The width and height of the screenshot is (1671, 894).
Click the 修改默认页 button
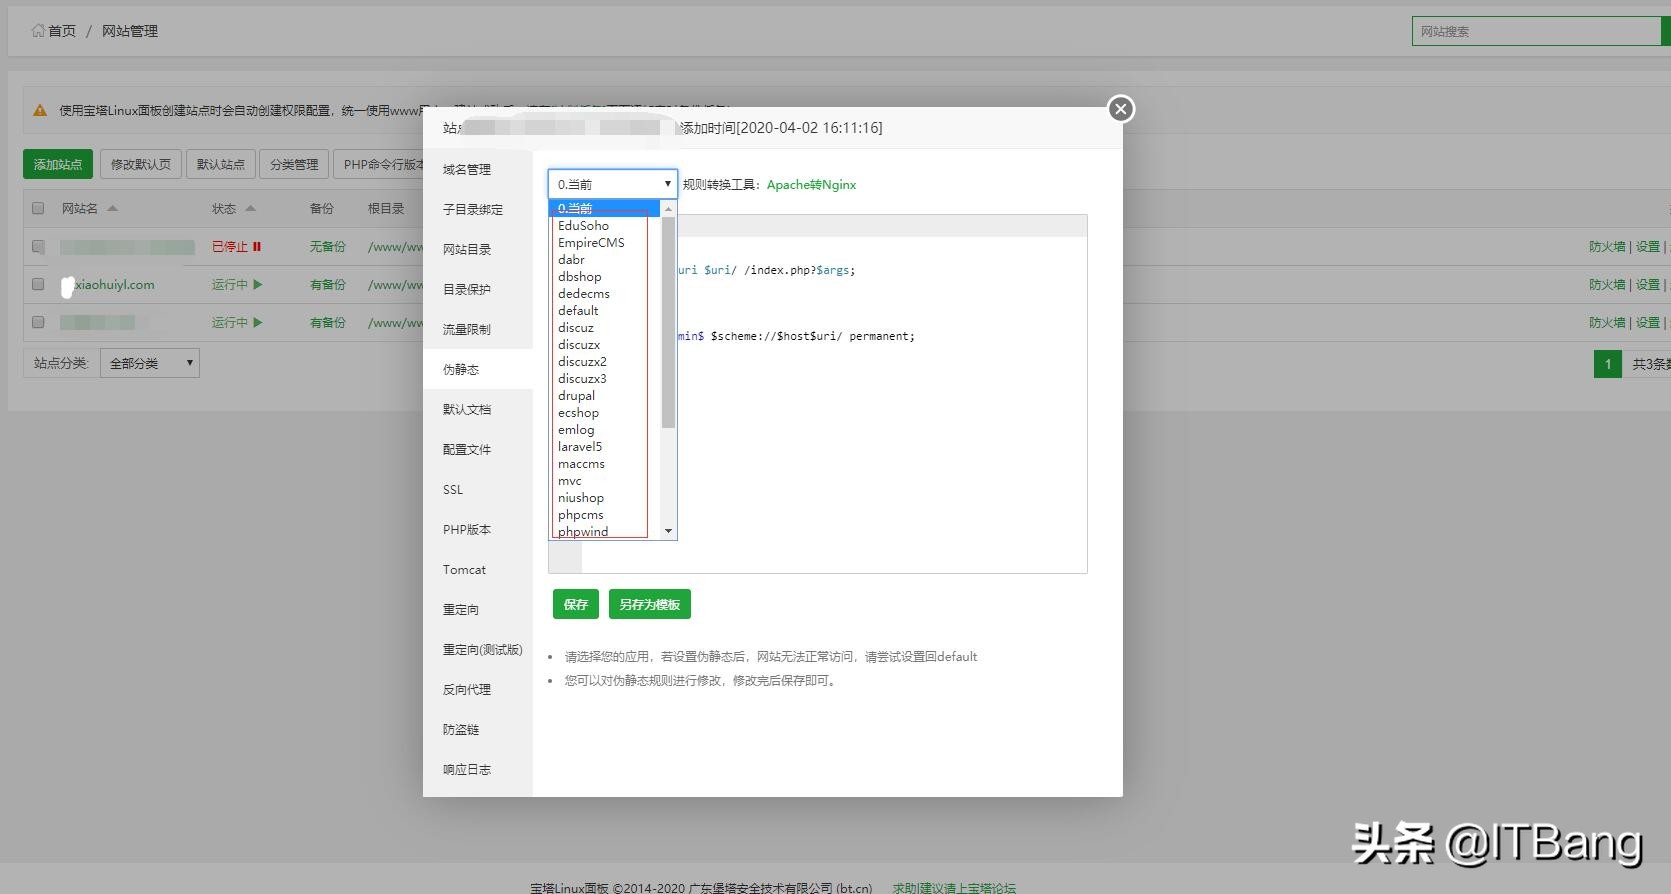coord(141,164)
